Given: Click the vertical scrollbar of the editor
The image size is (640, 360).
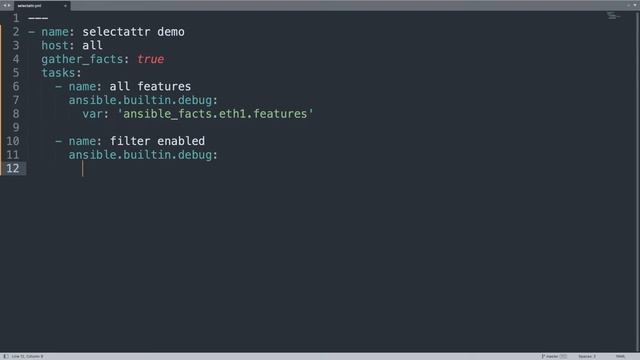Looking at the screenshot, I should tap(638, 181).
